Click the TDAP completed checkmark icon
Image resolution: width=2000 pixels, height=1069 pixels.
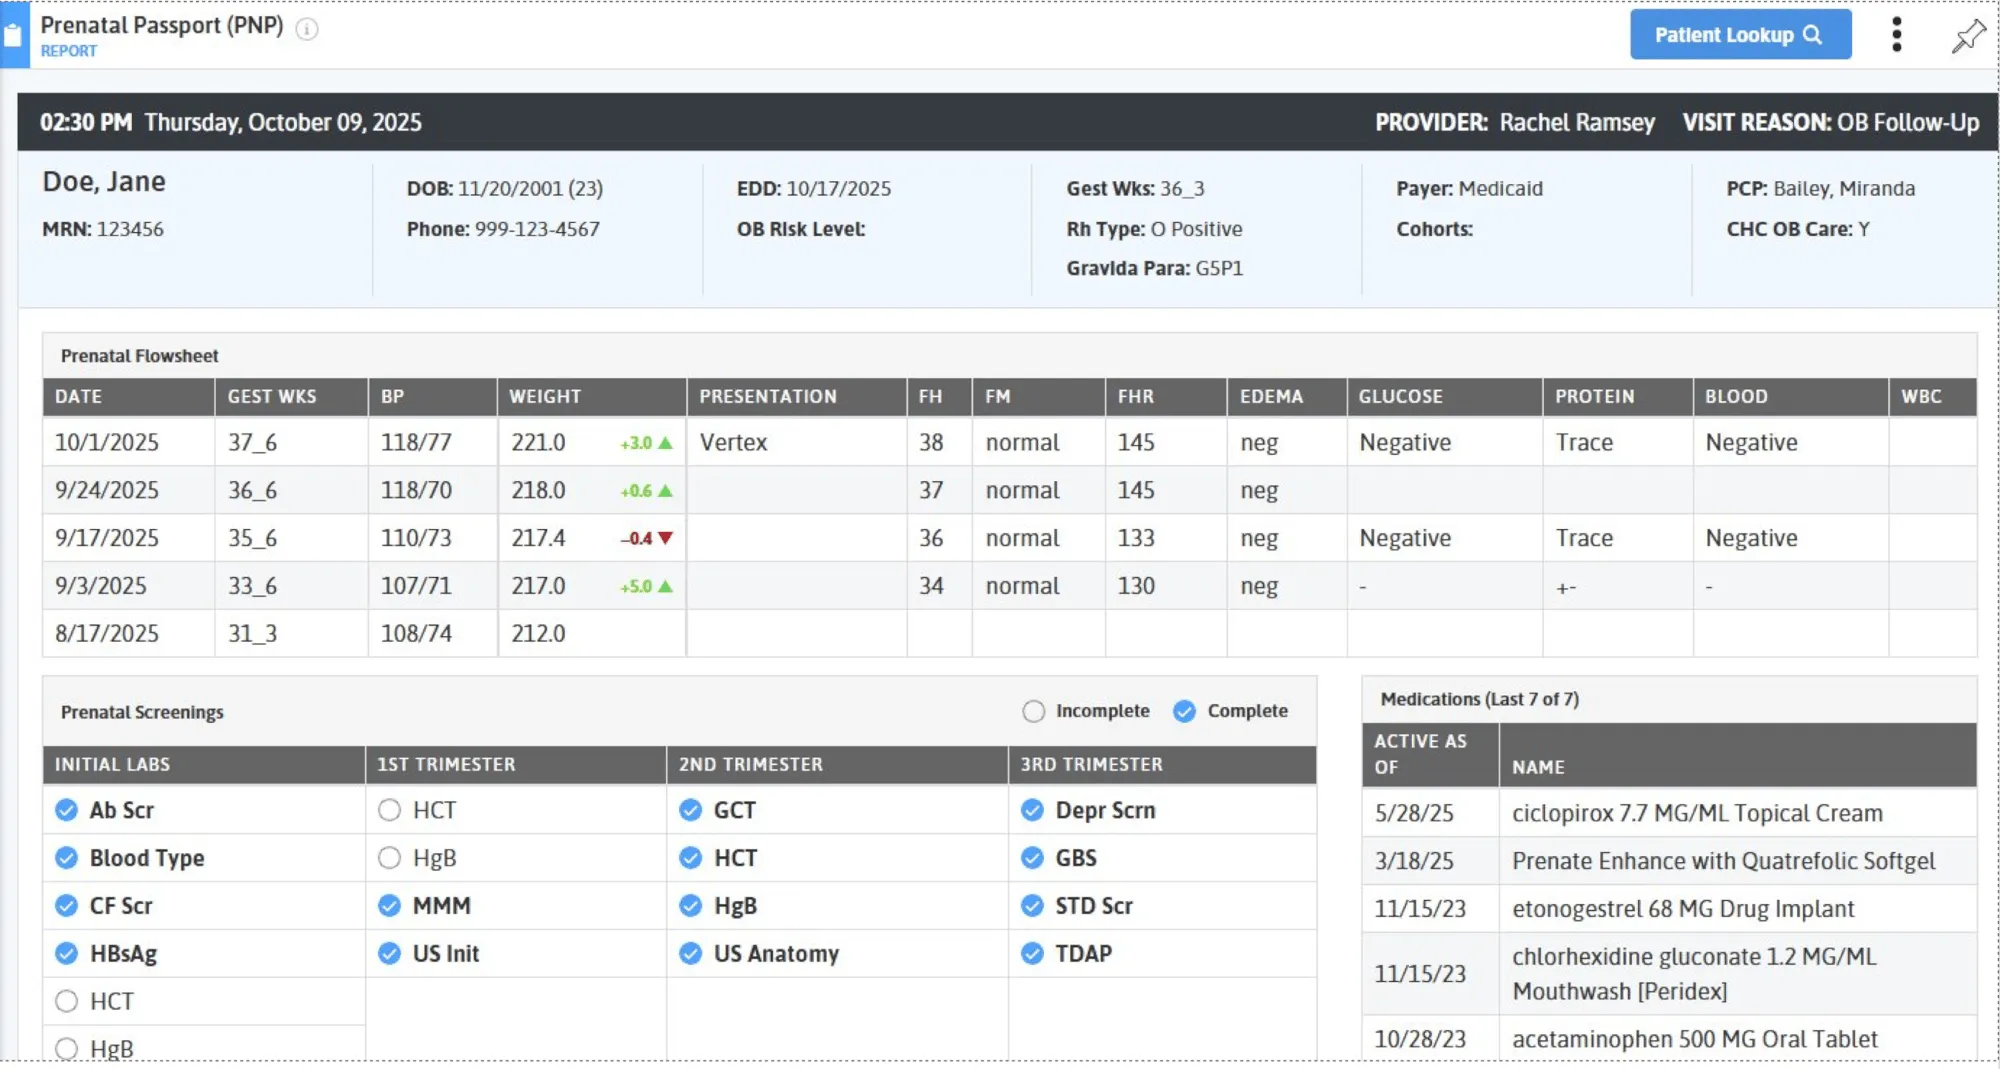pyautogui.click(x=1032, y=954)
